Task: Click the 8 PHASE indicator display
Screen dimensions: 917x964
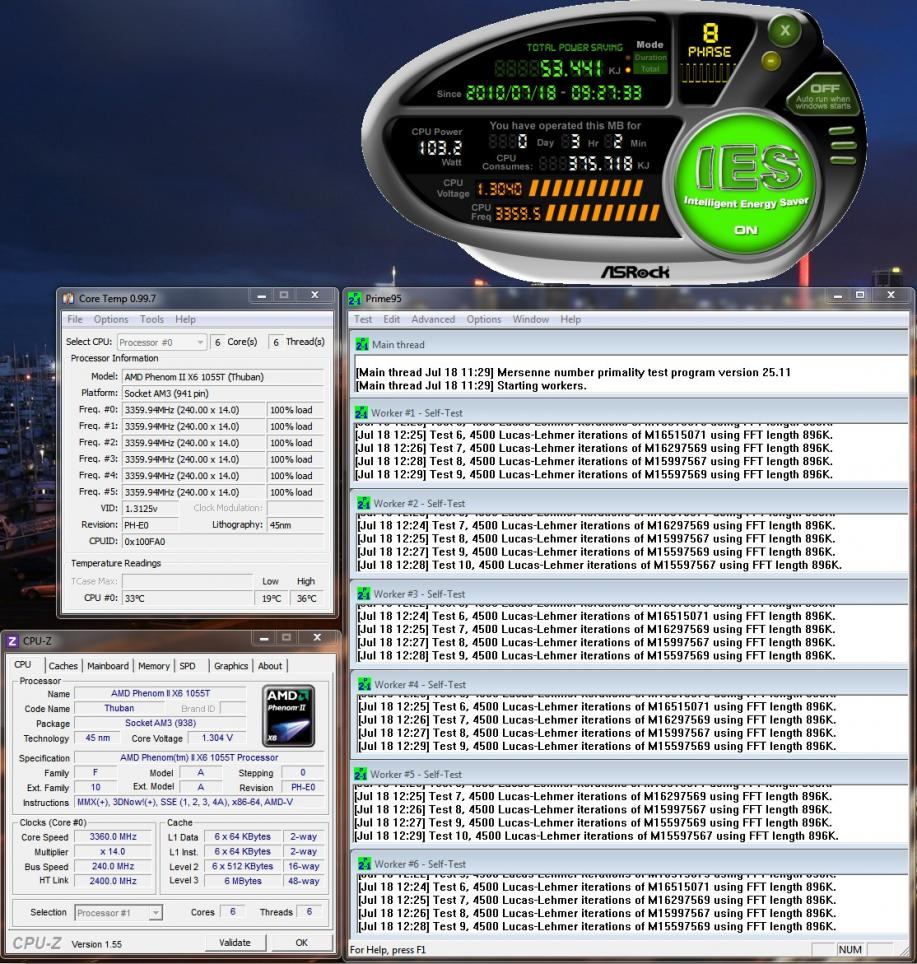Action: pyautogui.click(x=709, y=53)
